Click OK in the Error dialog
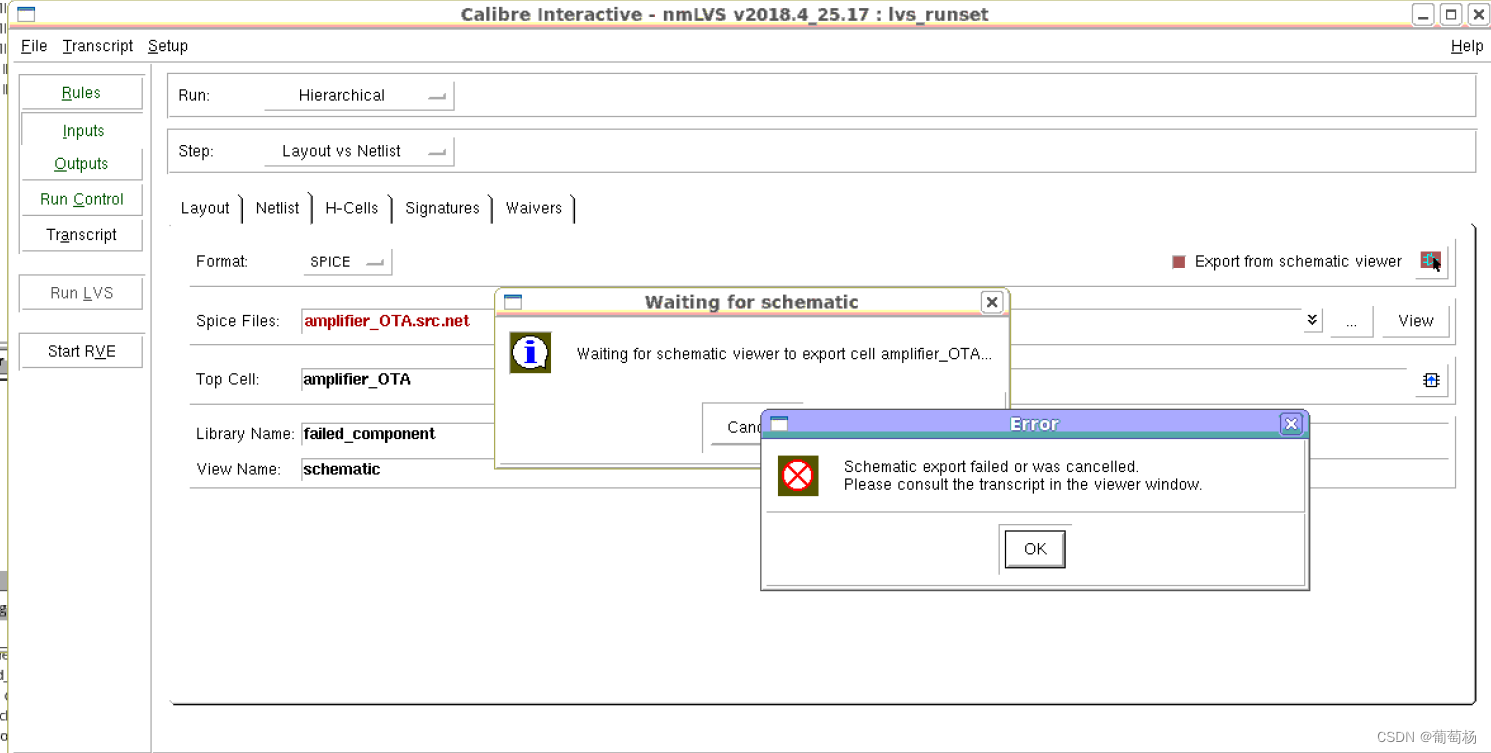1491x753 pixels. [1035, 549]
